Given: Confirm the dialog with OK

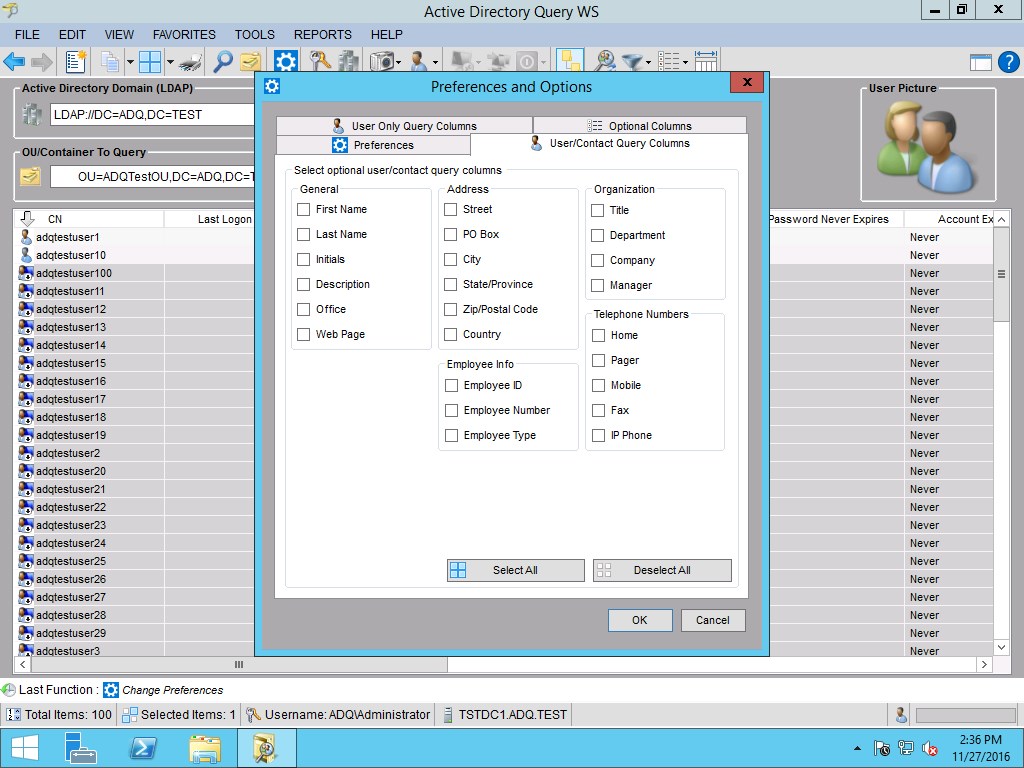Looking at the screenshot, I should pos(640,620).
